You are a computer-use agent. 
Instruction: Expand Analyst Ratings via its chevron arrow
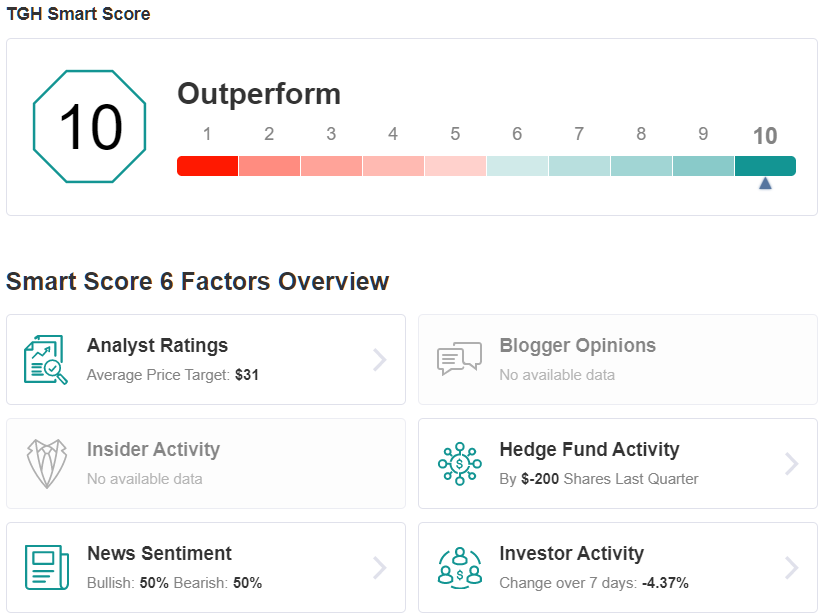379,360
